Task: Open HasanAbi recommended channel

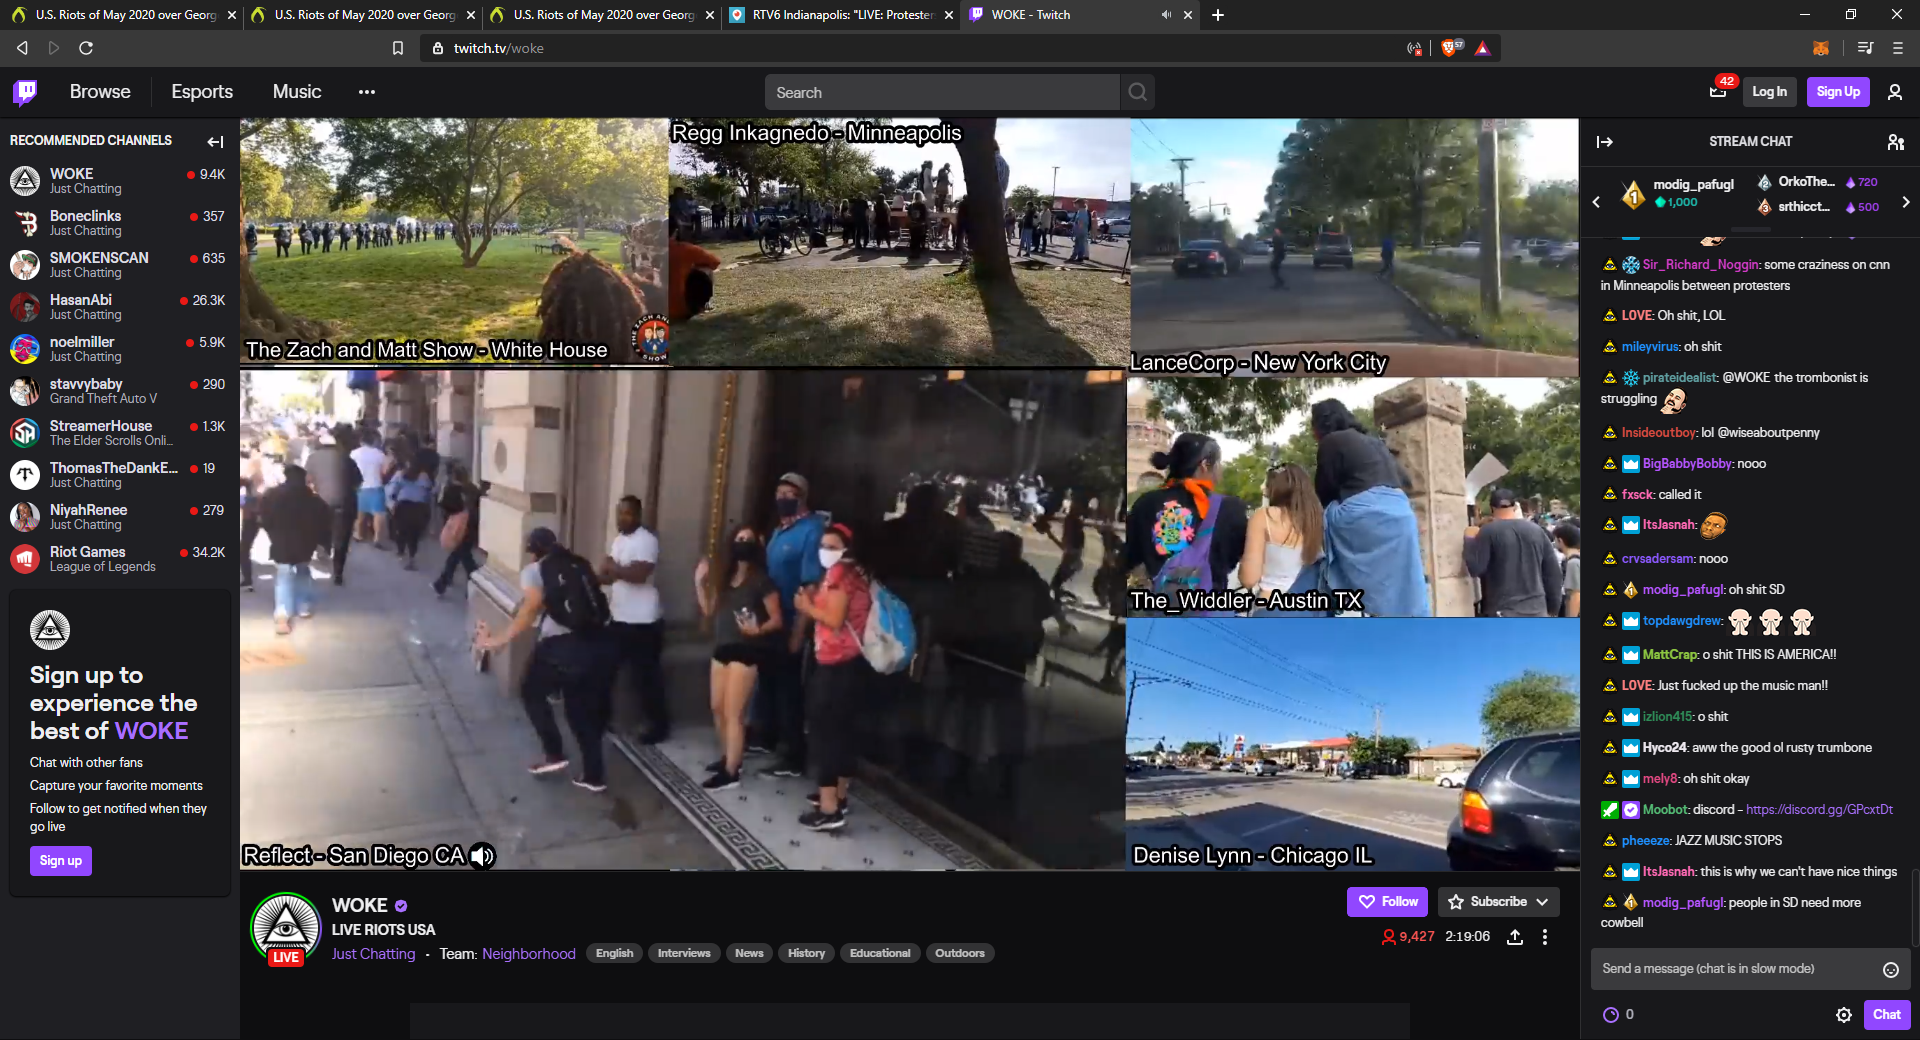Action: [x=118, y=307]
